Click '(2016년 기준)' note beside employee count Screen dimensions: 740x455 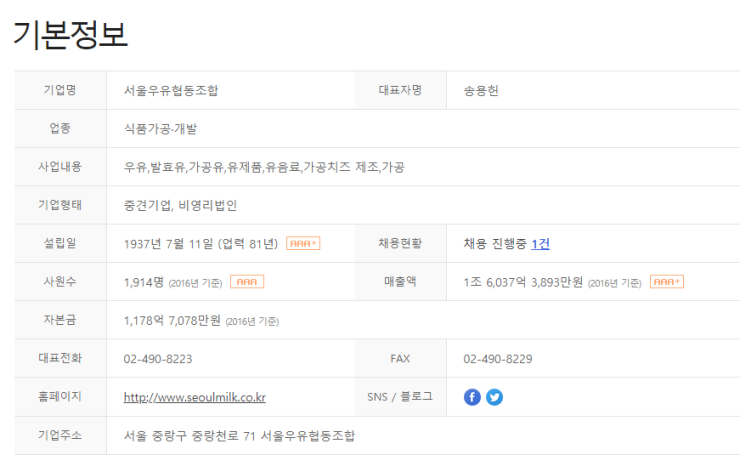pyautogui.click(x=195, y=283)
